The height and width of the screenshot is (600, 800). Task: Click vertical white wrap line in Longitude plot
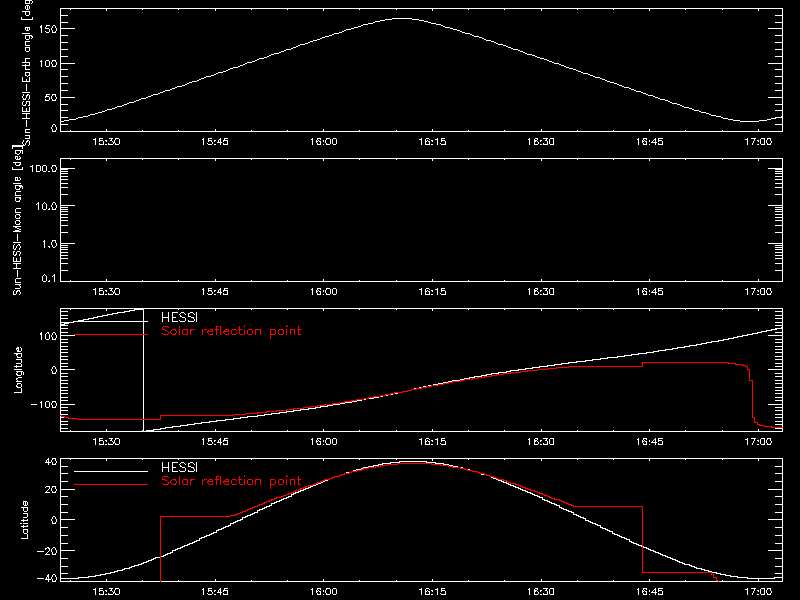coord(143,370)
